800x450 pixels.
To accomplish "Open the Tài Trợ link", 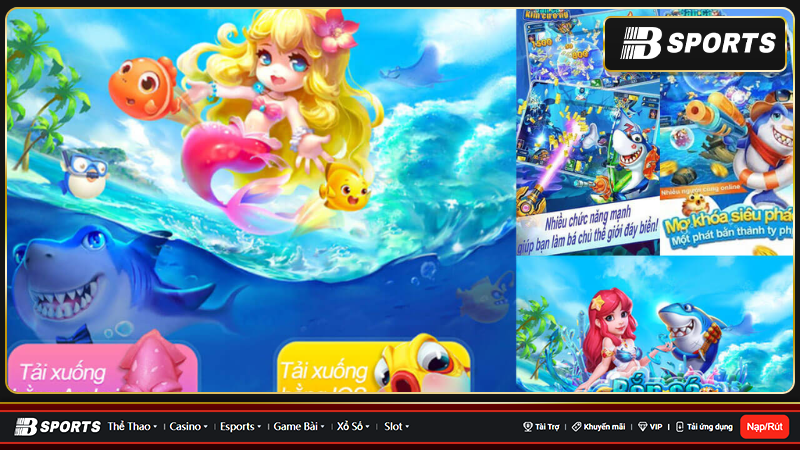I will 547,427.
